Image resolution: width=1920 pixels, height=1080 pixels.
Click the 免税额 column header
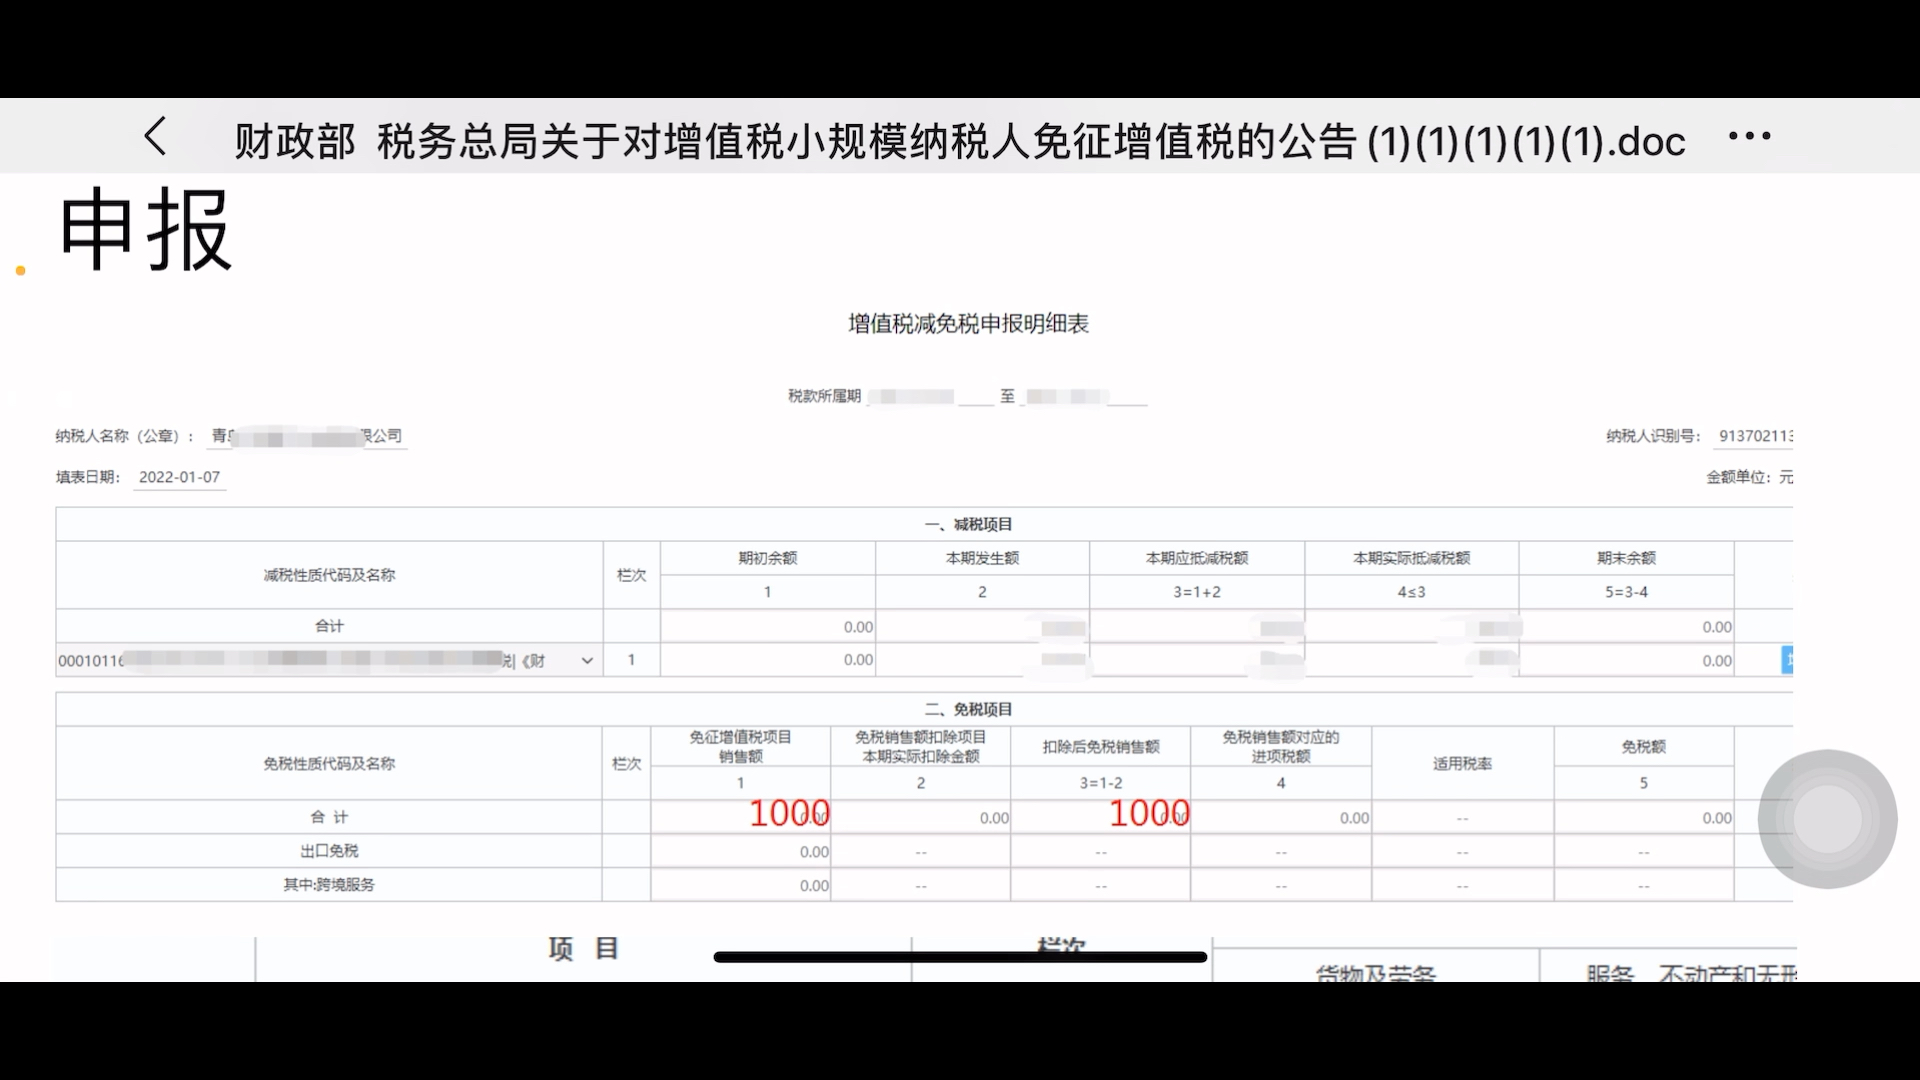click(x=1643, y=747)
